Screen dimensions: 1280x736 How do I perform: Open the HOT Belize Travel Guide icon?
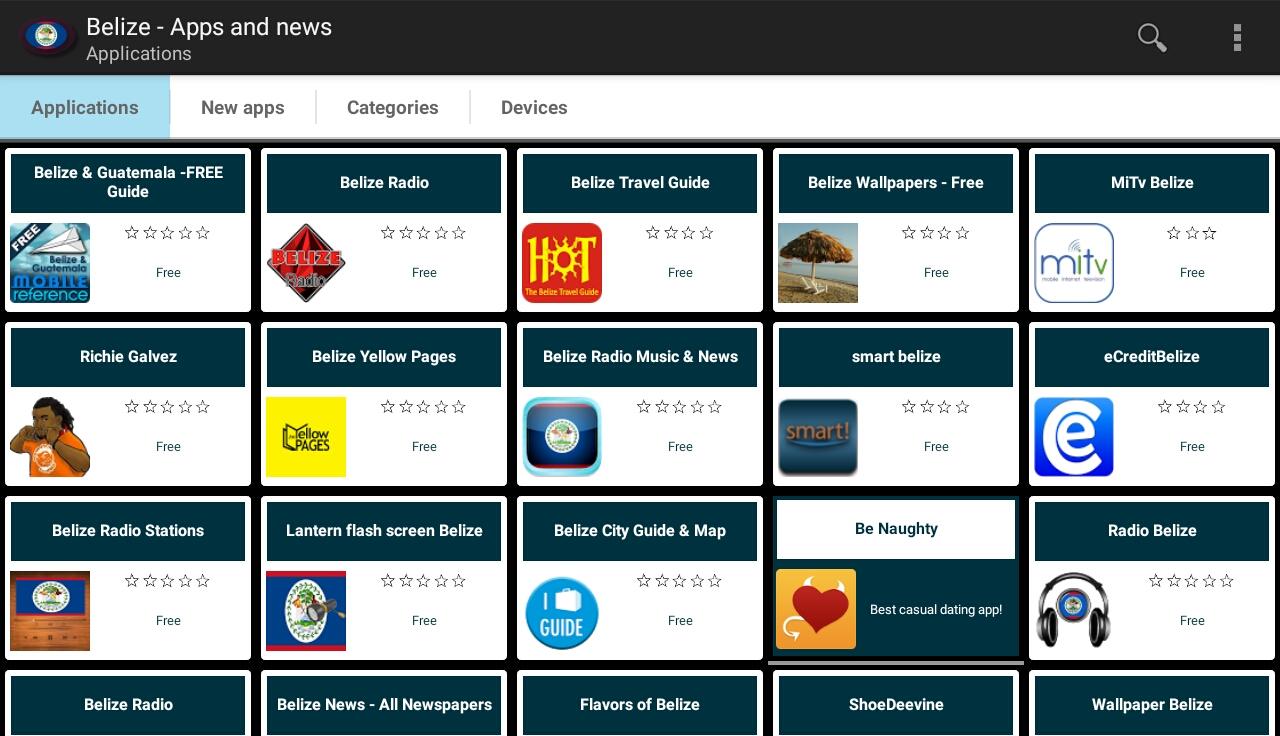pyautogui.click(x=562, y=263)
